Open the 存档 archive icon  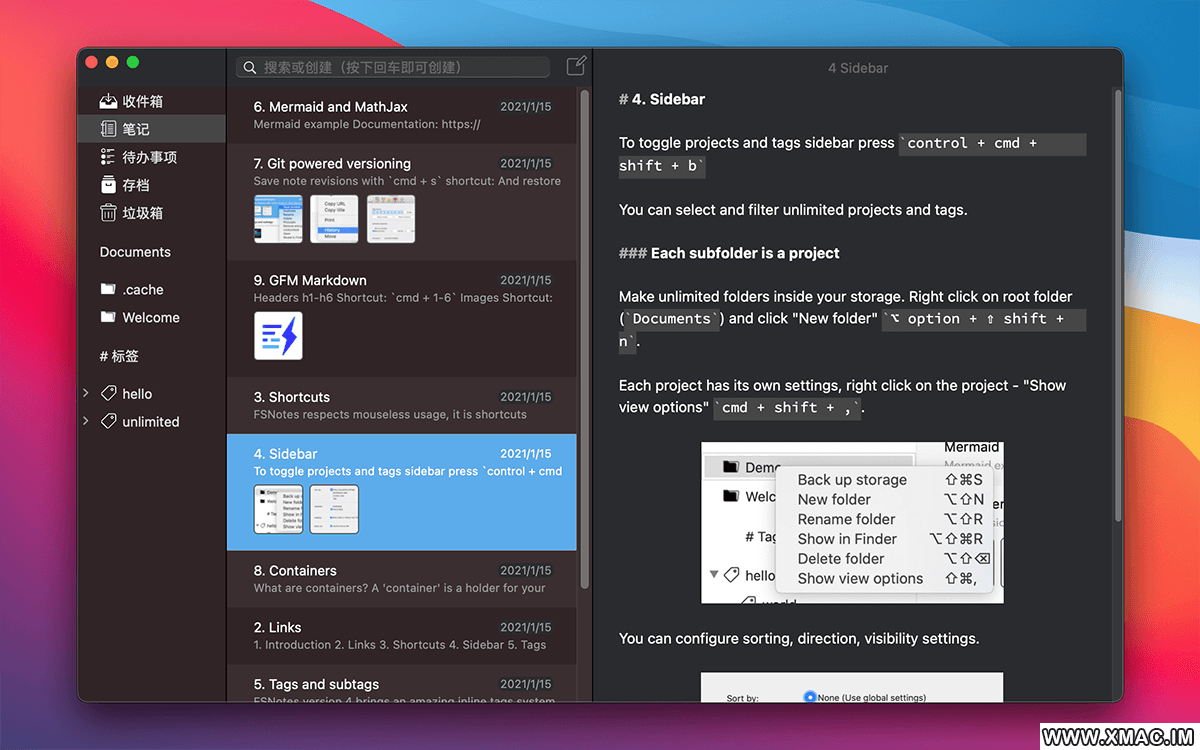point(109,185)
